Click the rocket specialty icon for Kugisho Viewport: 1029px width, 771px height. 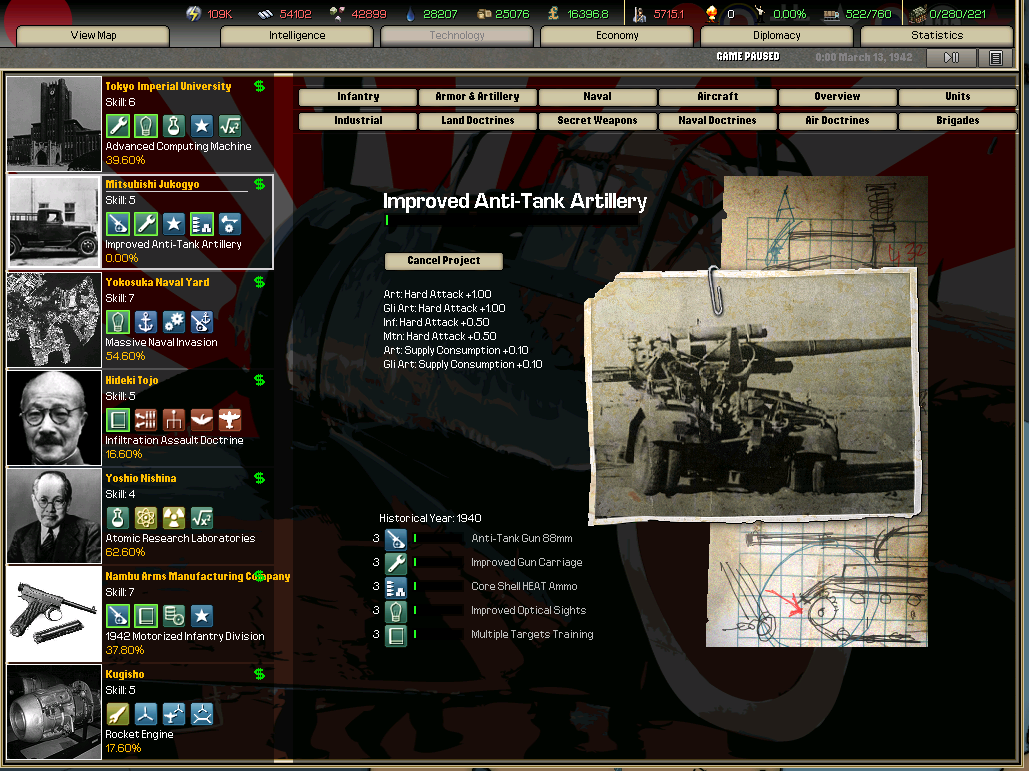(x=118, y=714)
